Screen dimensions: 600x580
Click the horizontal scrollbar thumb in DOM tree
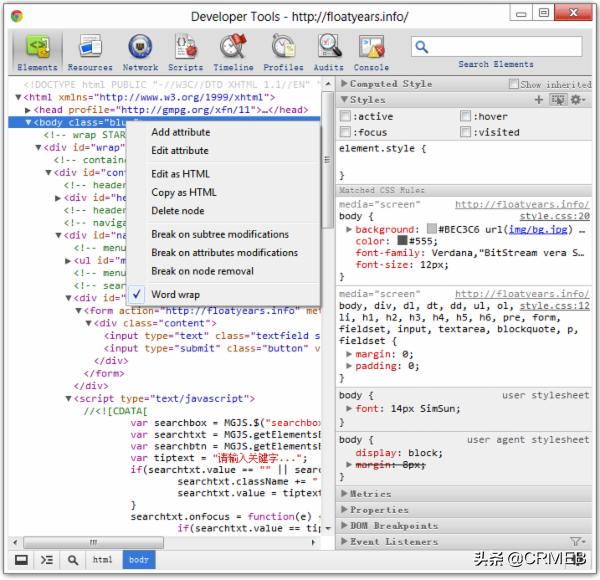coord(93,542)
